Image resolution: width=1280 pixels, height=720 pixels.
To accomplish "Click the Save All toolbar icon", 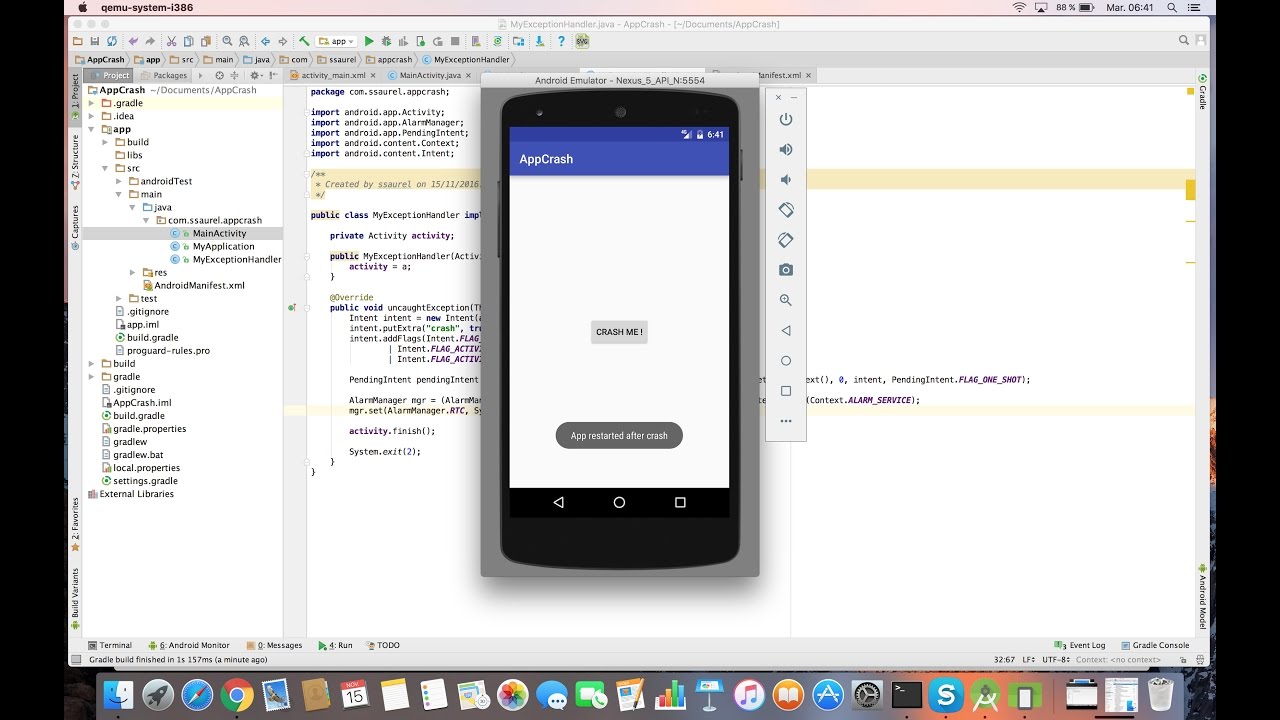I will pos(95,41).
